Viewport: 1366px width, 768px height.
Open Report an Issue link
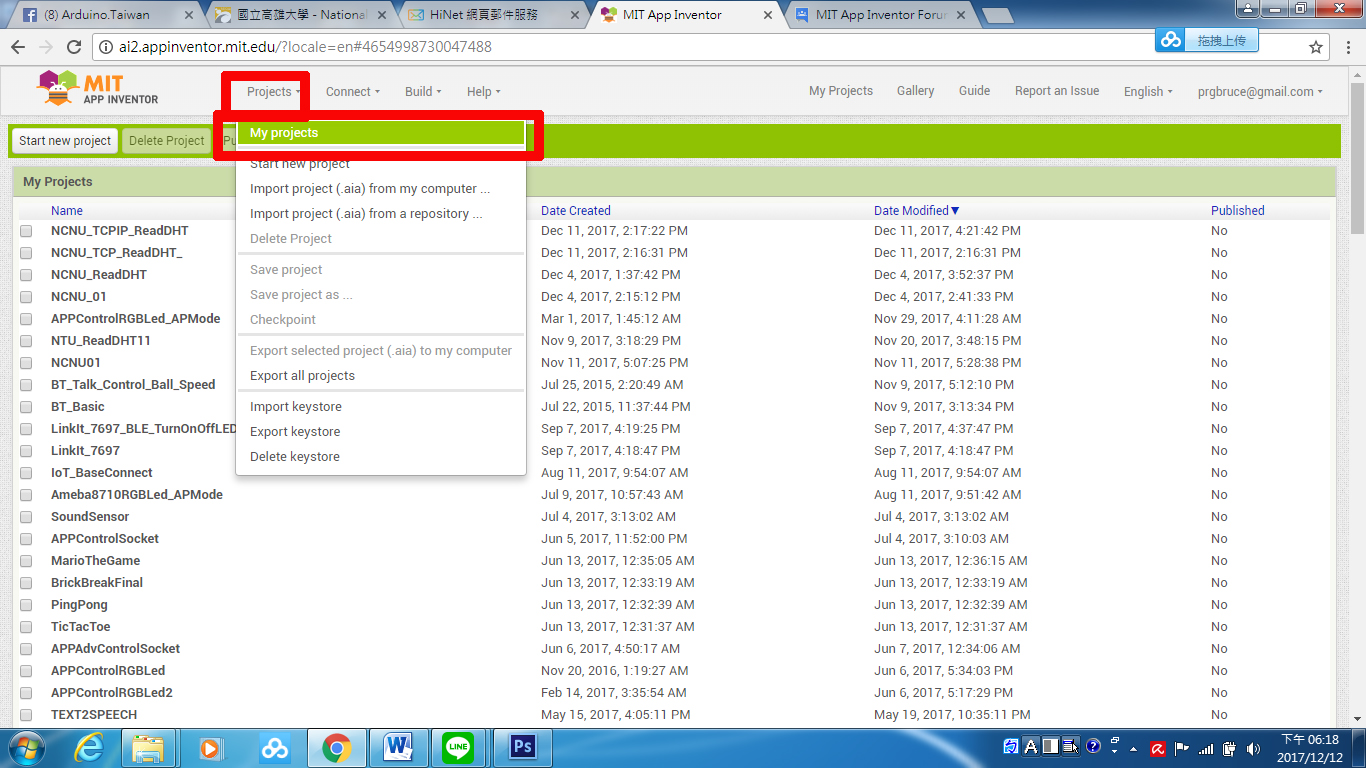(1057, 91)
